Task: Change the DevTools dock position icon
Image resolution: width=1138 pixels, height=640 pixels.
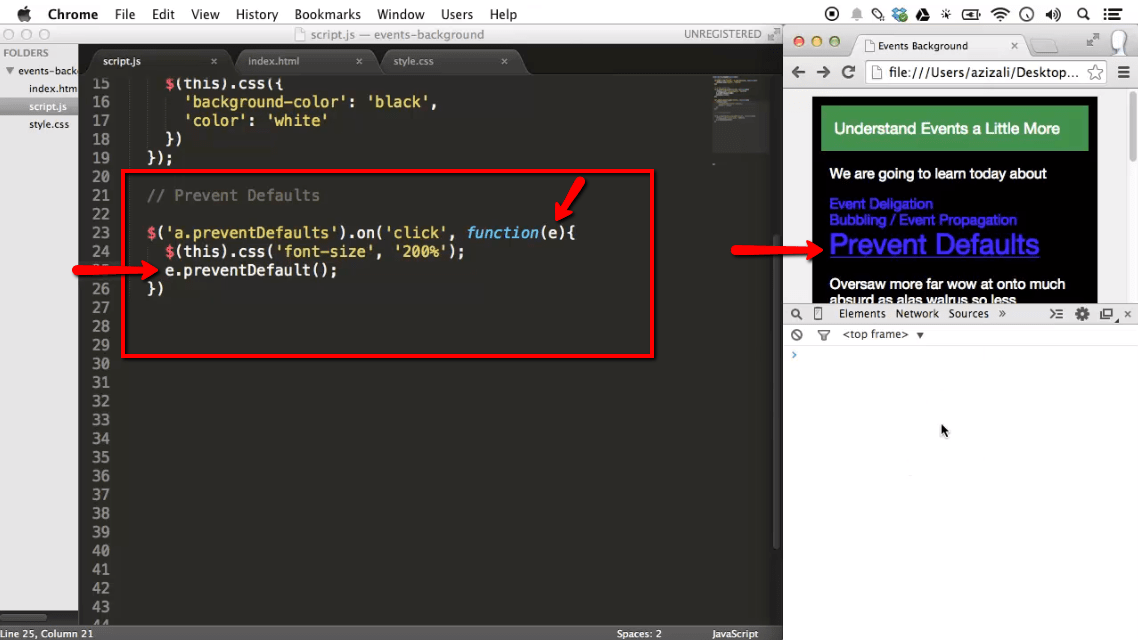Action: coord(1106,313)
